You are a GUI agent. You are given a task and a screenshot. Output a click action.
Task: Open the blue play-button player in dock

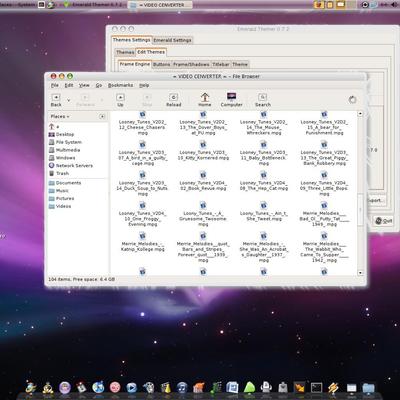click(132, 387)
